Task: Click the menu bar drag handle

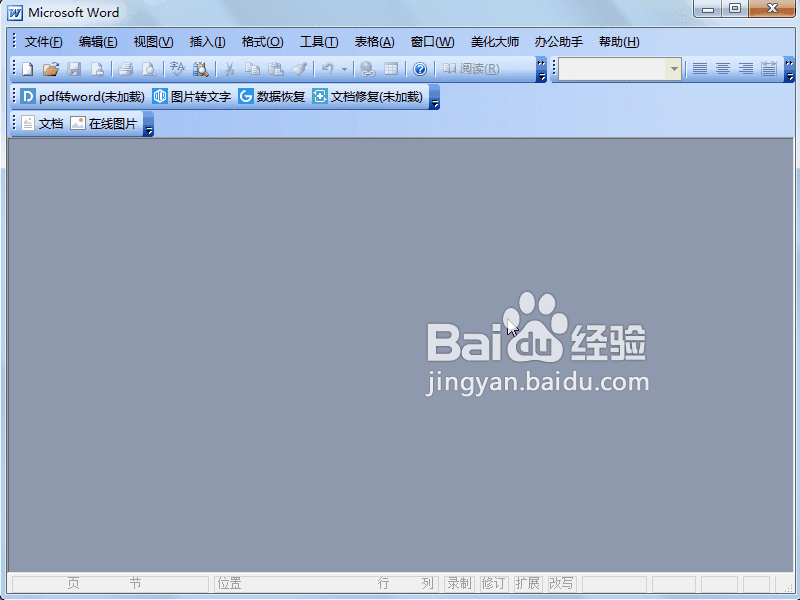Action: pyautogui.click(x=14, y=41)
